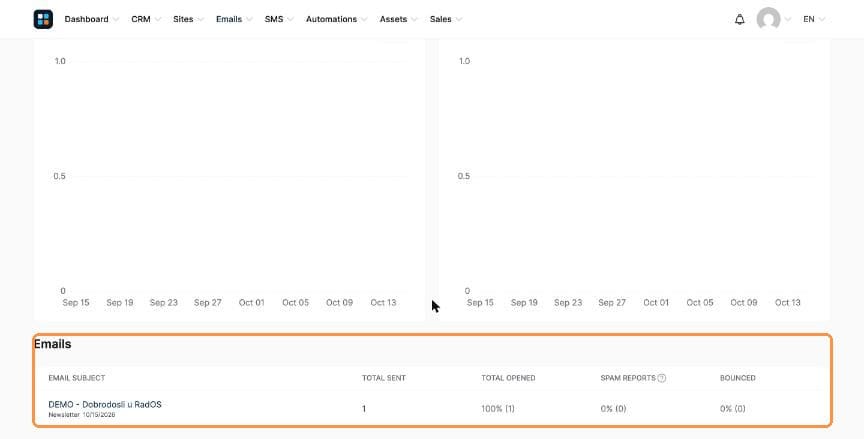Open the DEMO - Dobrodosli u RadOS email
The width and height of the screenshot is (864, 439).
pos(105,404)
